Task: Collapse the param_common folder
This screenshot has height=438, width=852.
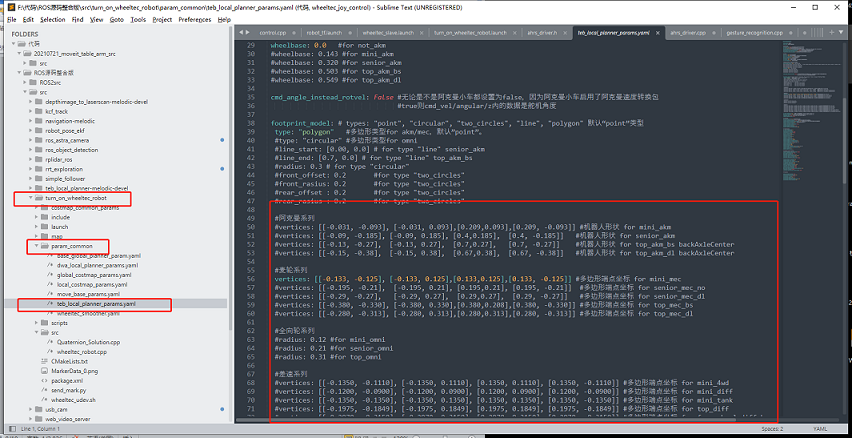Action: (37, 246)
